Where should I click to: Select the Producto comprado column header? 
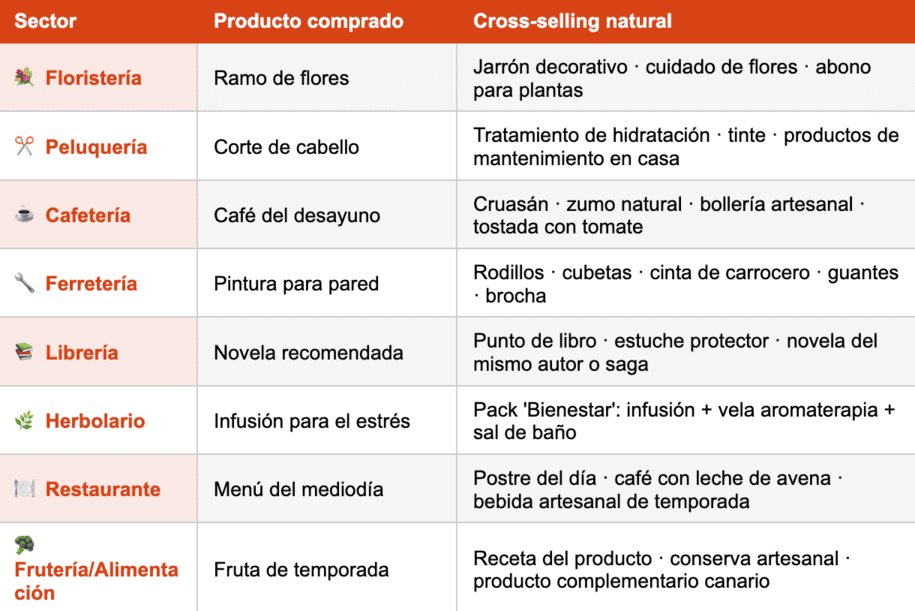click(x=308, y=21)
